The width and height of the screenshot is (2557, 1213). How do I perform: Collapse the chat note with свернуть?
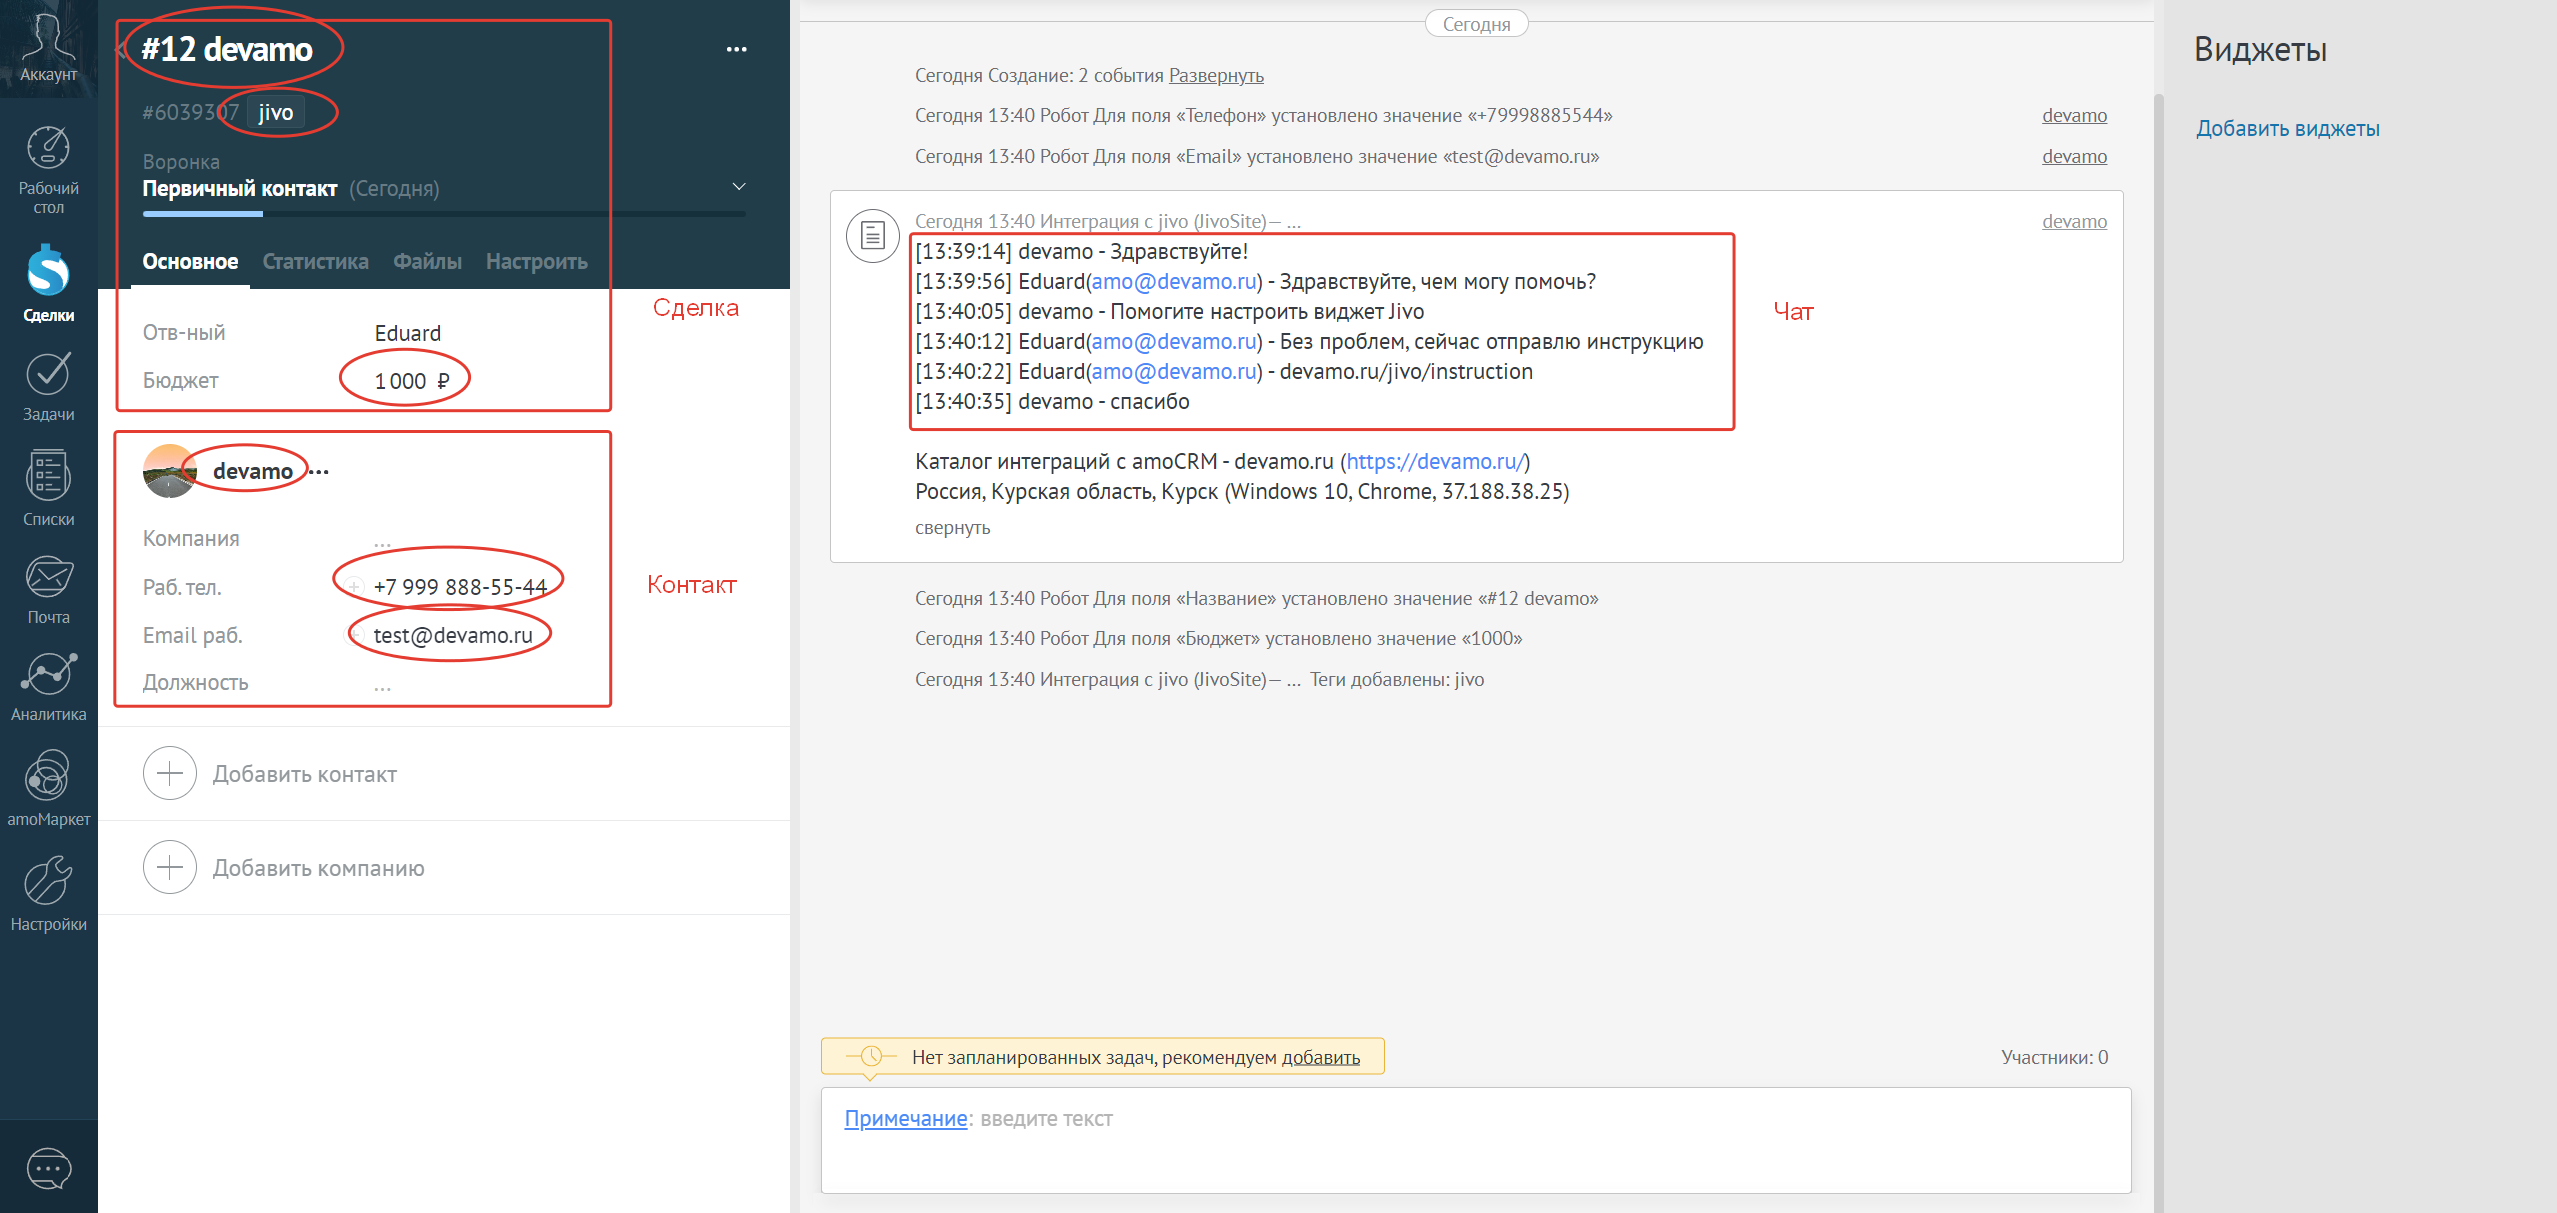(952, 528)
